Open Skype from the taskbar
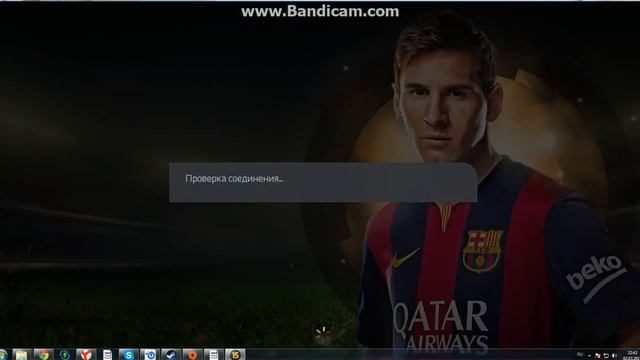The height and width of the screenshot is (360, 640). click(x=128, y=355)
